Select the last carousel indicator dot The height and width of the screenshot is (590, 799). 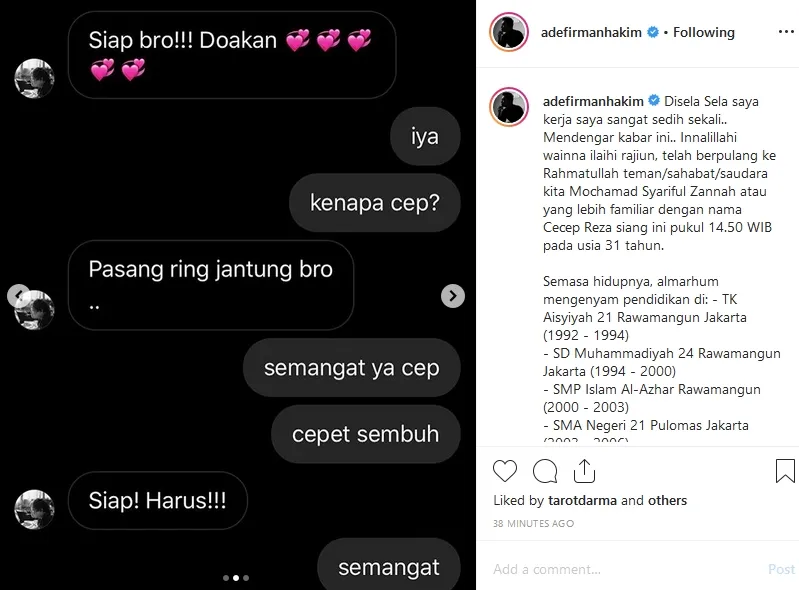tap(246, 578)
